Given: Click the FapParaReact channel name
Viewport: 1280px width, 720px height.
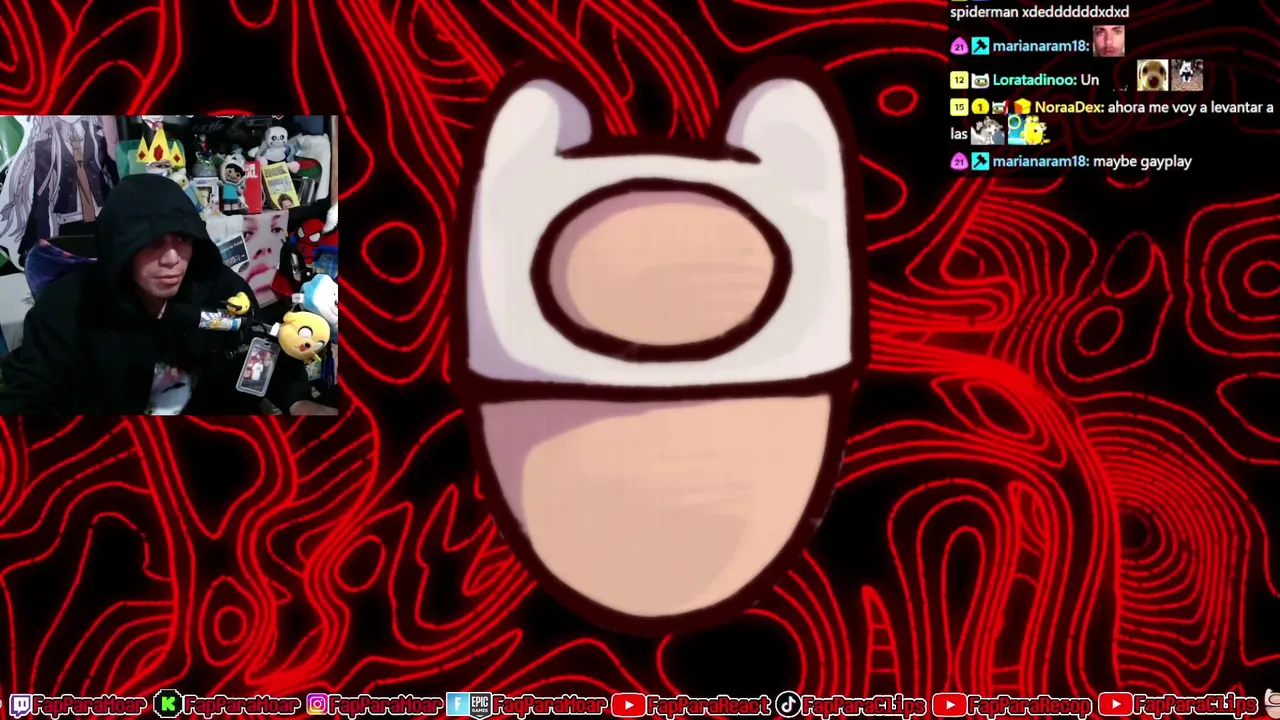Looking at the screenshot, I should 709,705.
